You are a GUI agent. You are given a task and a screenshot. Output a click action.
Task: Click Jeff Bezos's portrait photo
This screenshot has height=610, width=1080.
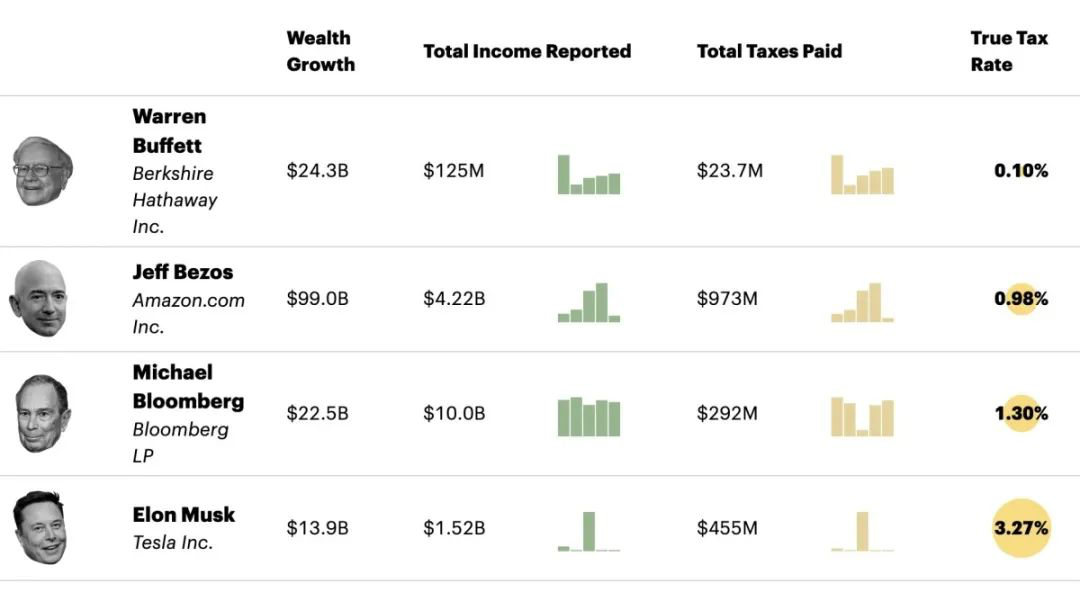point(40,298)
